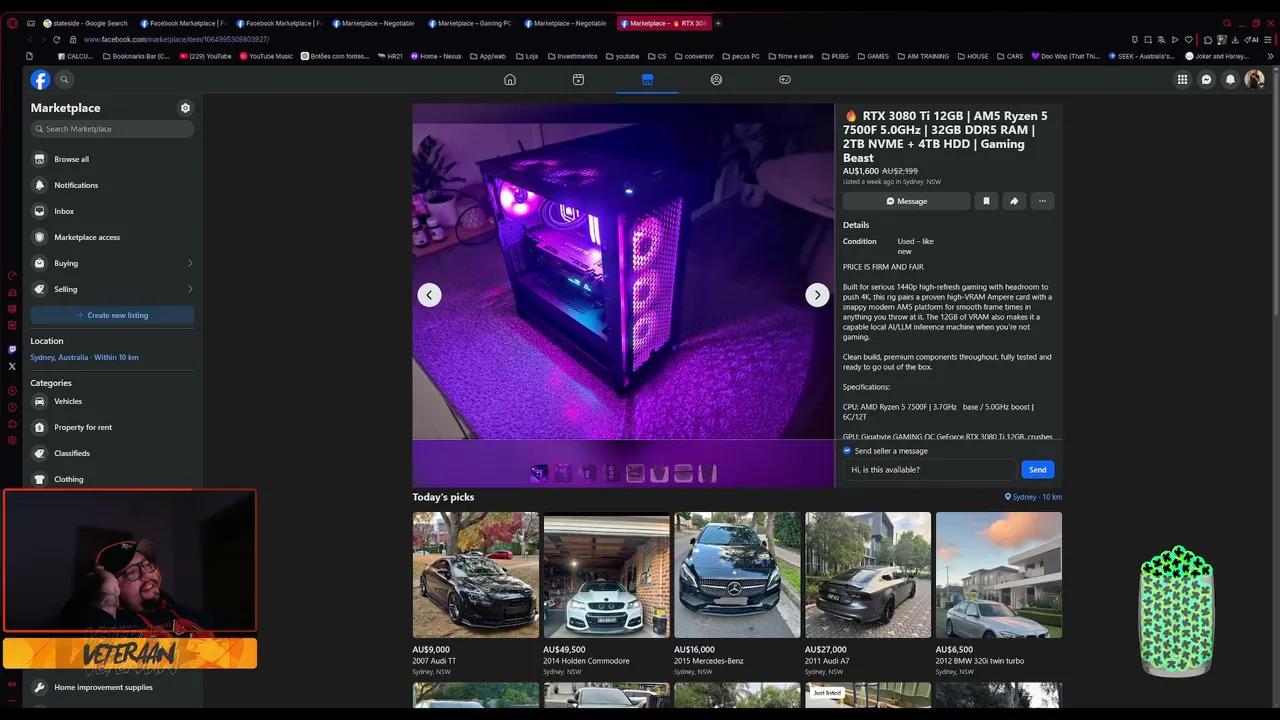Image resolution: width=1280 pixels, height=720 pixels.
Task: Open the Twitch icon in the browser sidebar
Action: (x=12, y=349)
